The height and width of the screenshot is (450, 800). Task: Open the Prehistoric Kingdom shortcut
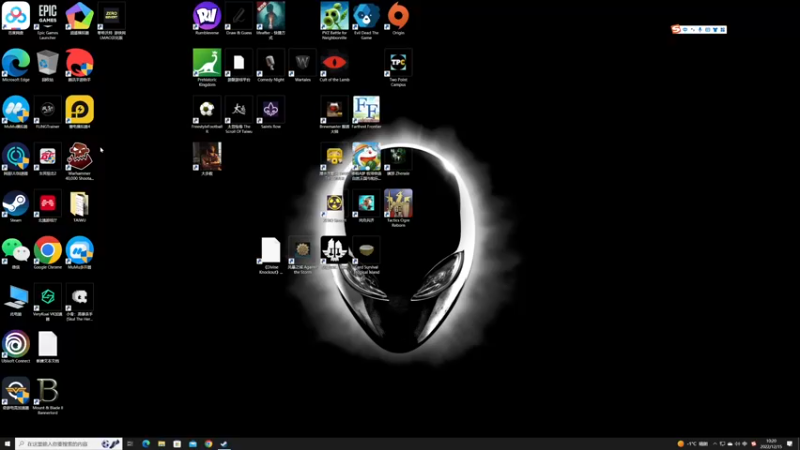click(x=207, y=67)
